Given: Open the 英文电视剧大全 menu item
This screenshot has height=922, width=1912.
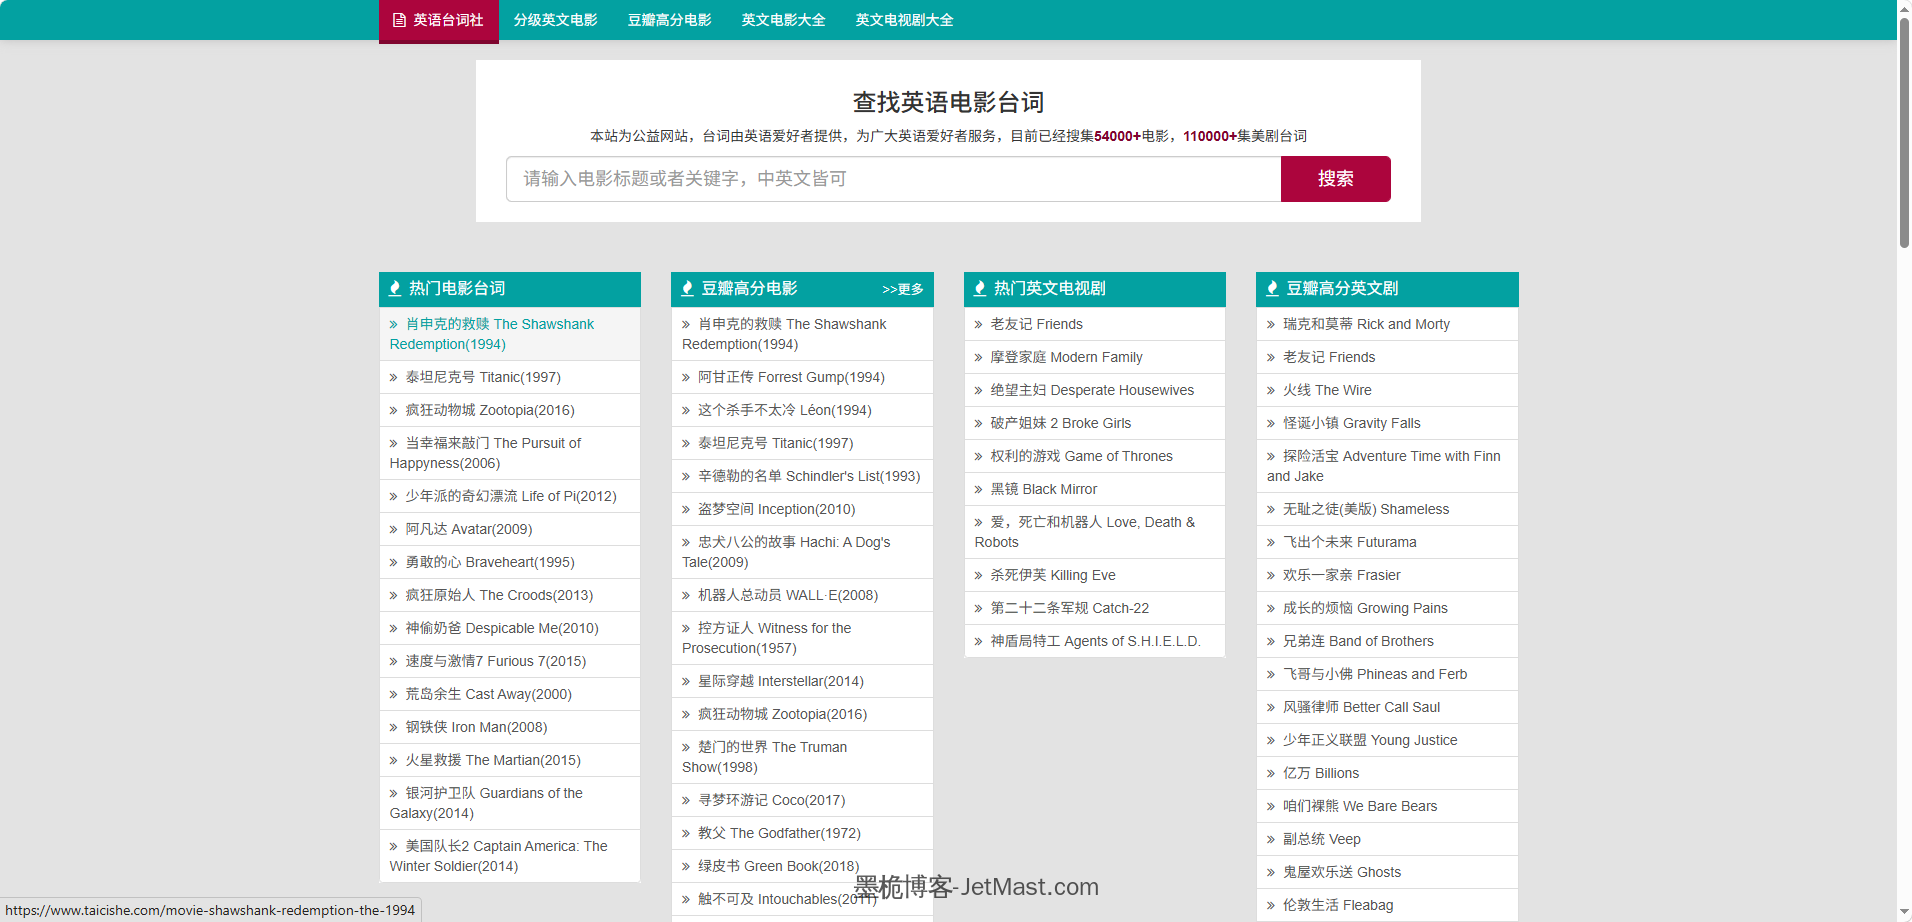Looking at the screenshot, I should coord(905,20).
